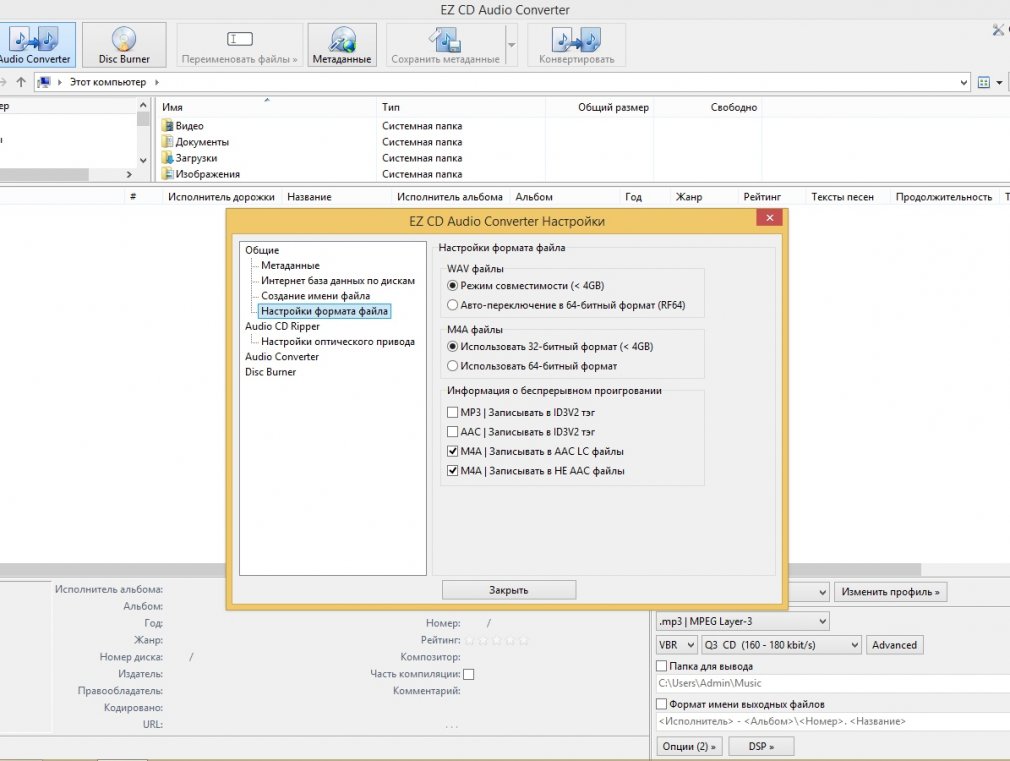
Task: Click the folder tree scroll-down arrow
Action: 143,160
